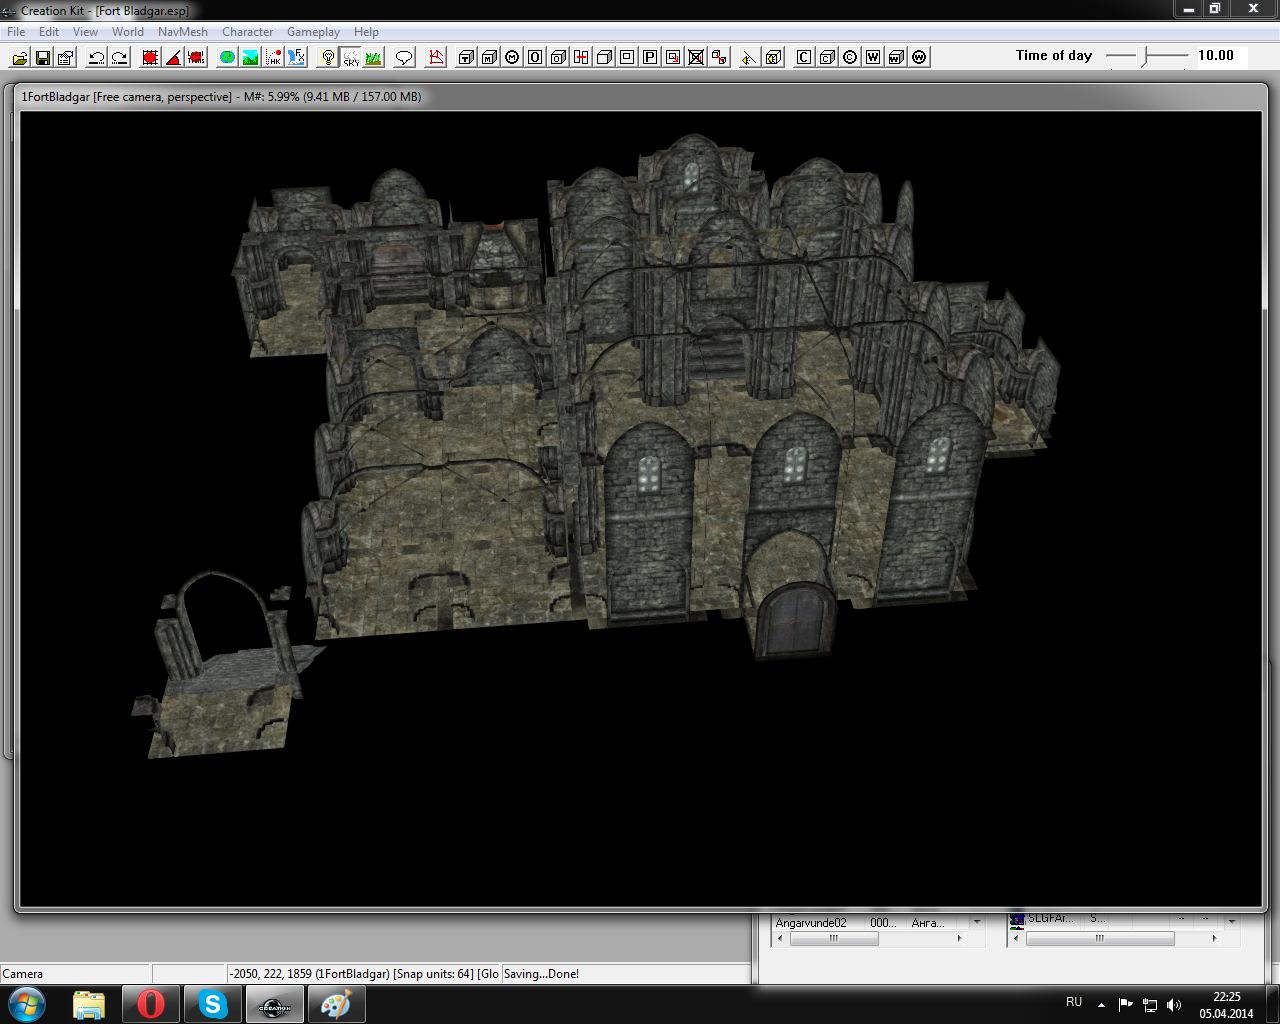This screenshot has width=1280, height=1024.
Task: Expand the arrow beside SLGFAr object list
Action: (1232, 922)
